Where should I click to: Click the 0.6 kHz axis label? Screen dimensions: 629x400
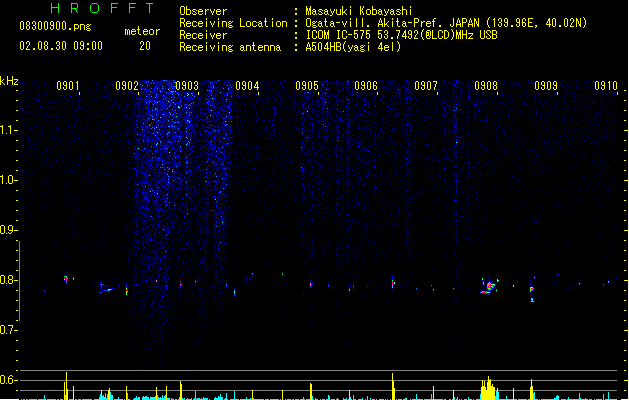point(8,380)
